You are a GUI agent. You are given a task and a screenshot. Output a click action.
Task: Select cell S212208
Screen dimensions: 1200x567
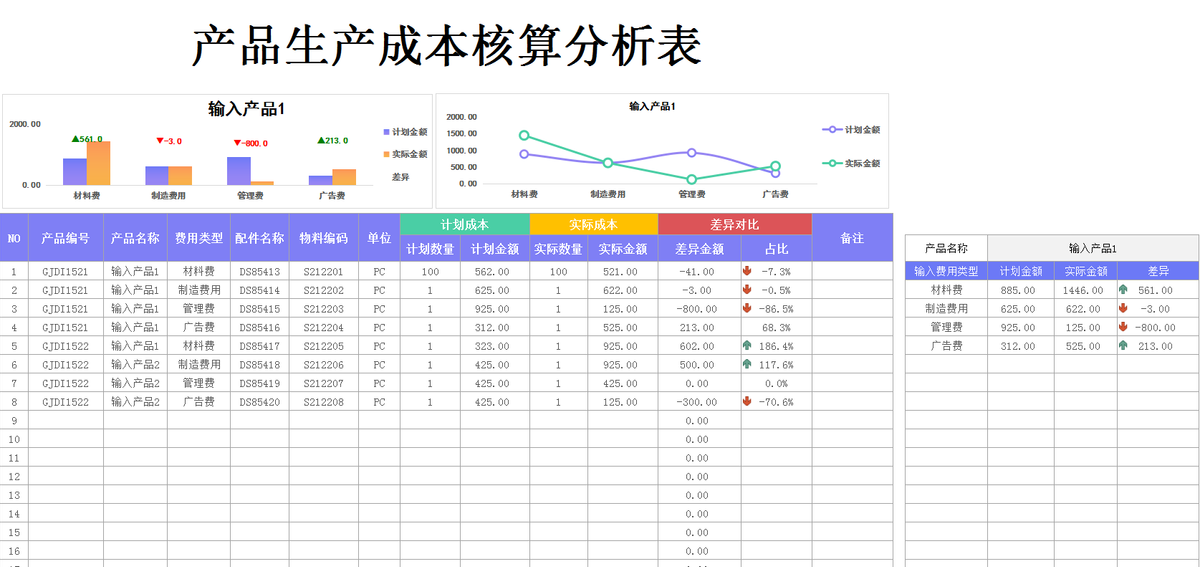tap(324, 402)
